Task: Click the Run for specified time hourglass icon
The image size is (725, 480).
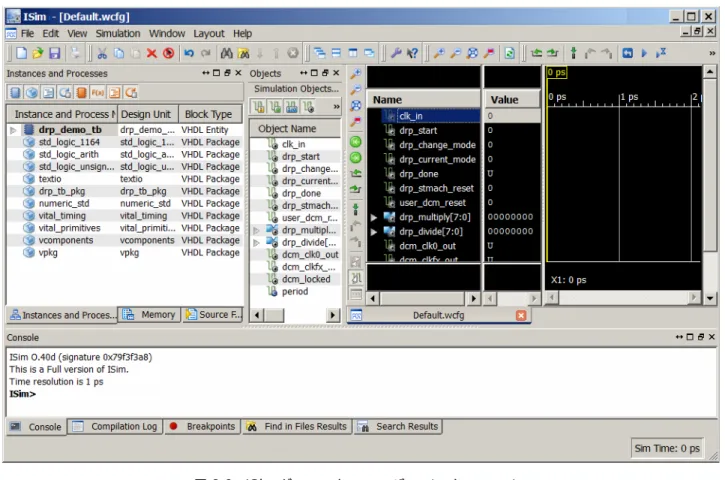Action: click(661, 53)
